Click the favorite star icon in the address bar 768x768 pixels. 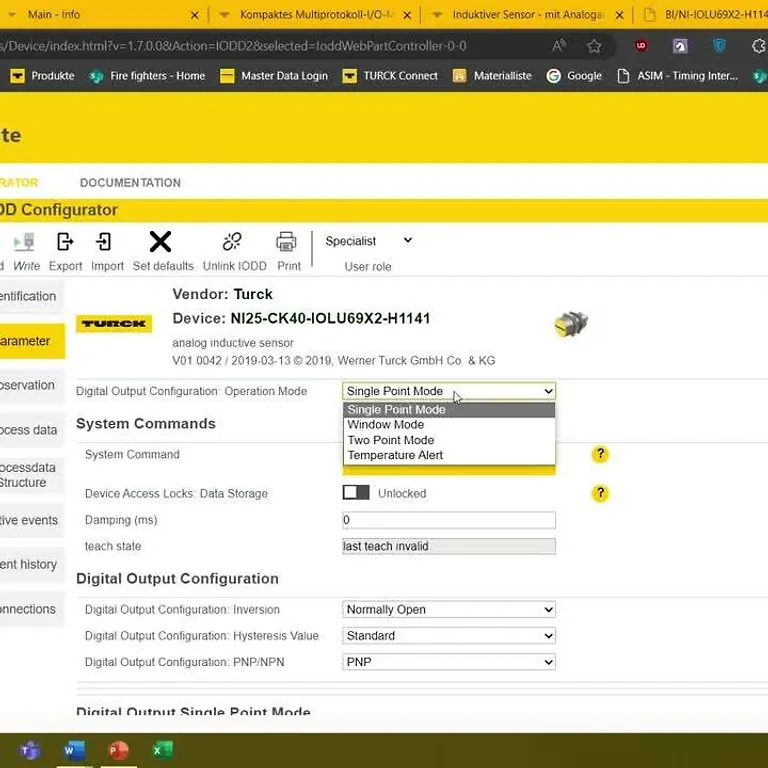[594, 46]
